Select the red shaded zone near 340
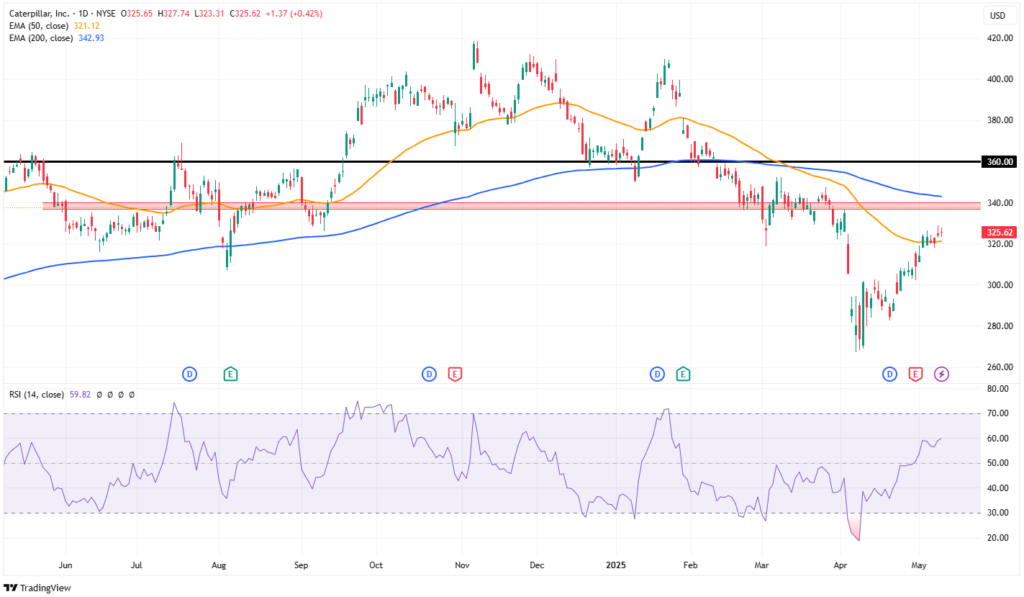This screenshot has height=597, width=1024. 511,206
